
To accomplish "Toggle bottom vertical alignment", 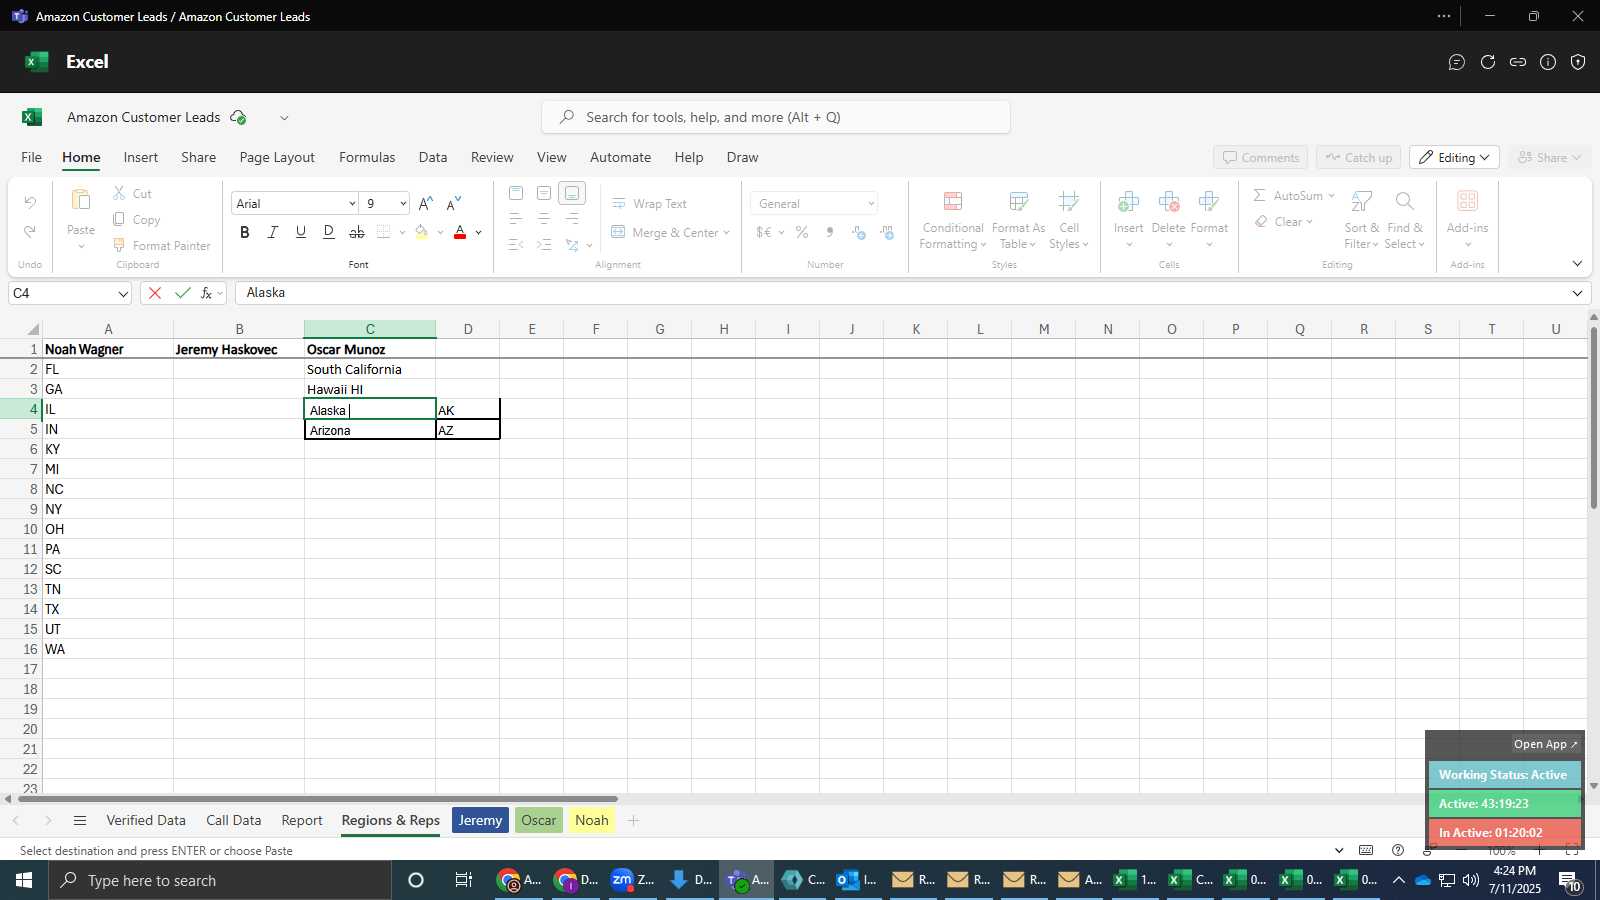I will [x=572, y=193].
